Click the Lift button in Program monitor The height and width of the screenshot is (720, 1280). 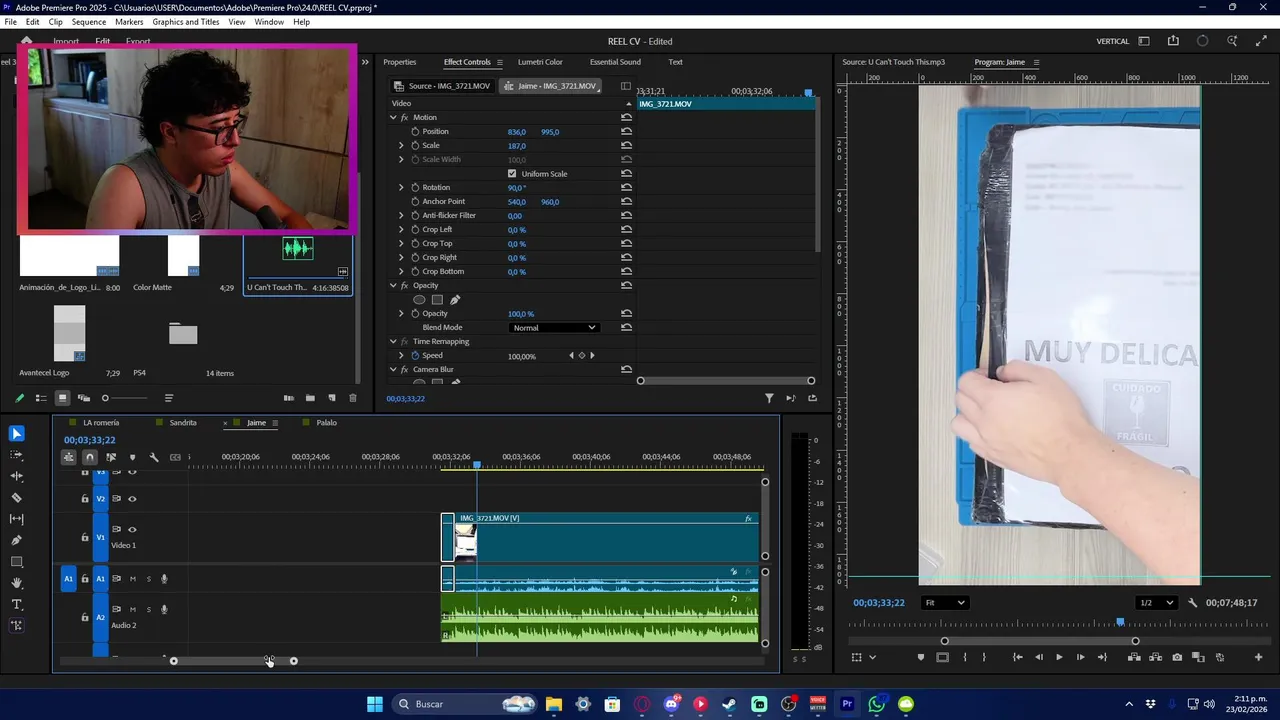click(x=1134, y=657)
